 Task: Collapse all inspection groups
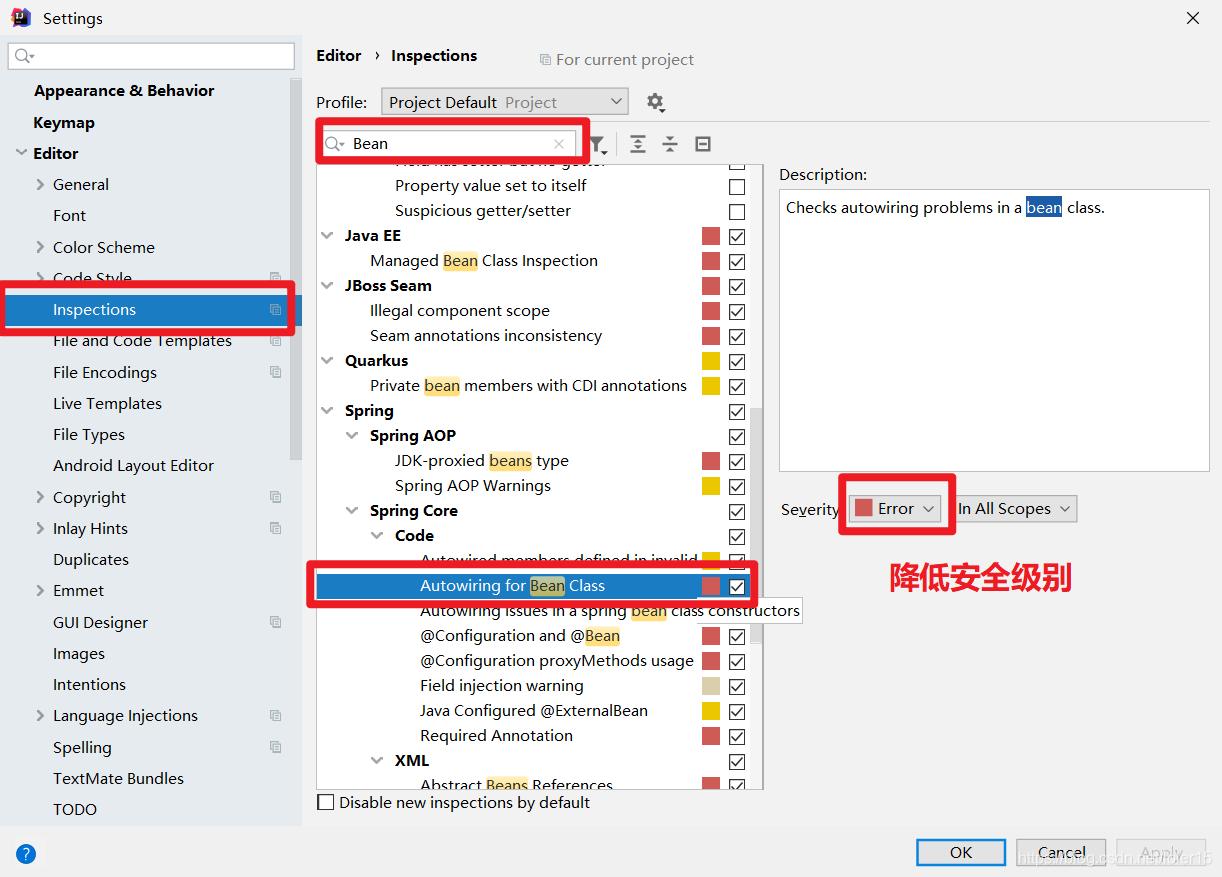(x=670, y=144)
